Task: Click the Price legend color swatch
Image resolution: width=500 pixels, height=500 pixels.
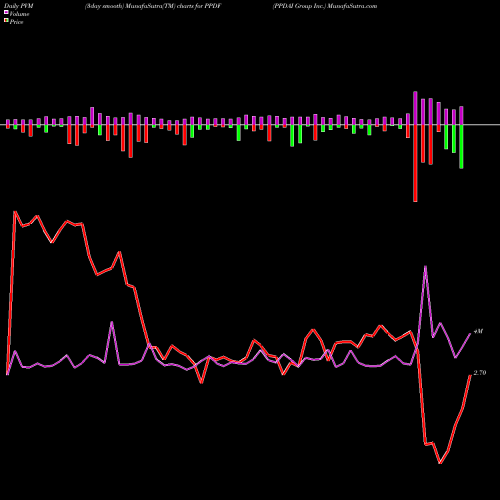Action: tap(6, 21)
